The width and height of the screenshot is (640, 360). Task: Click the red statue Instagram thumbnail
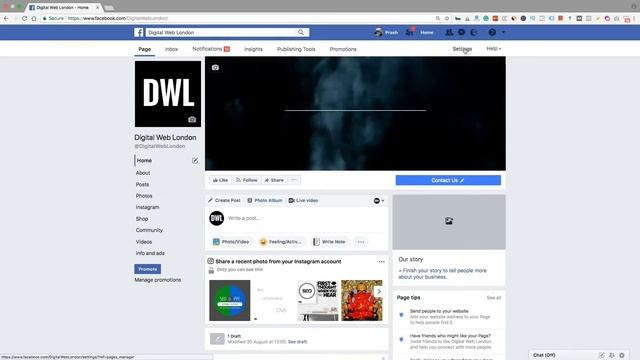click(x=362, y=300)
